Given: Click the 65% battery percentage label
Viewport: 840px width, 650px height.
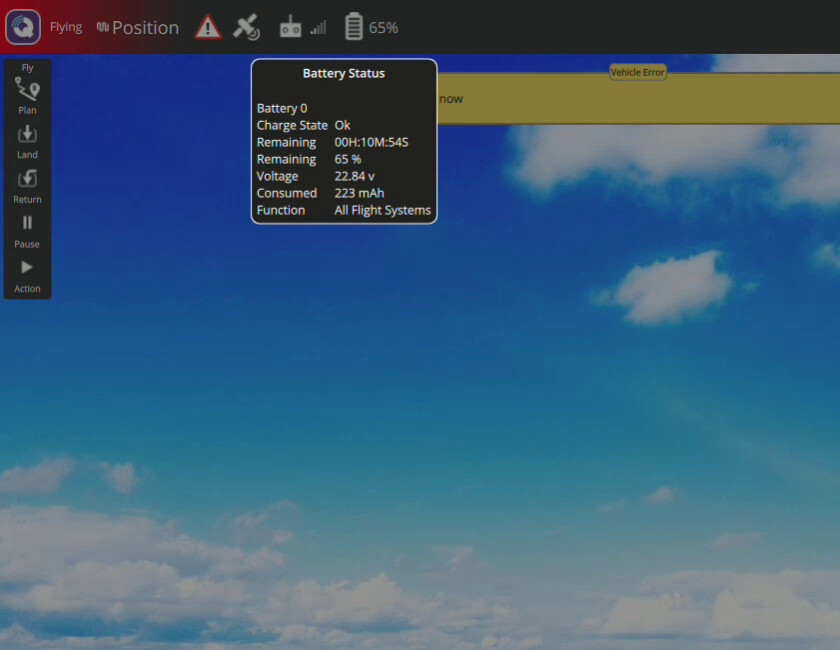Looking at the screenshot, I should pyautogui.click(x=383, y=28).
